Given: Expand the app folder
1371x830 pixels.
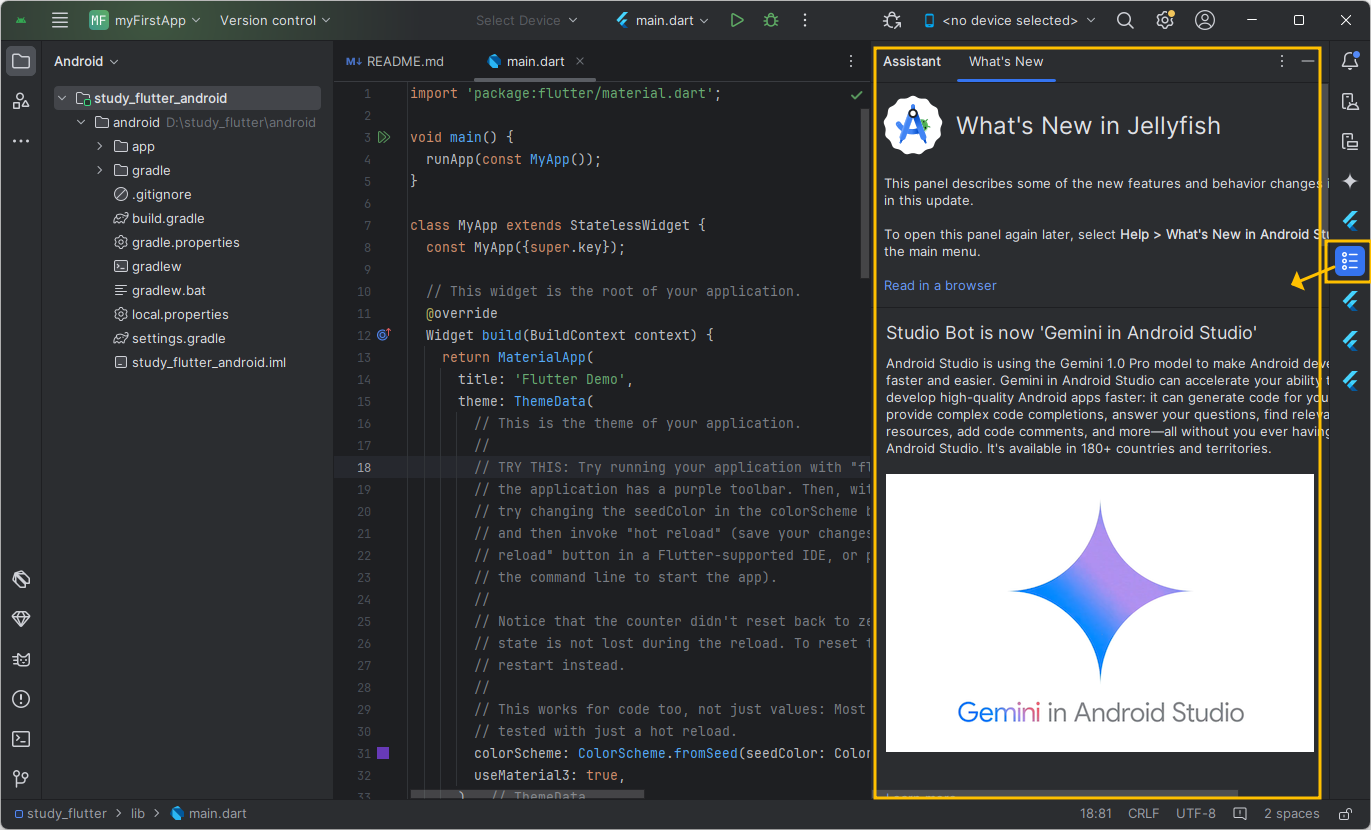Looking at the screenshot, I should click(x=100, y=146).
